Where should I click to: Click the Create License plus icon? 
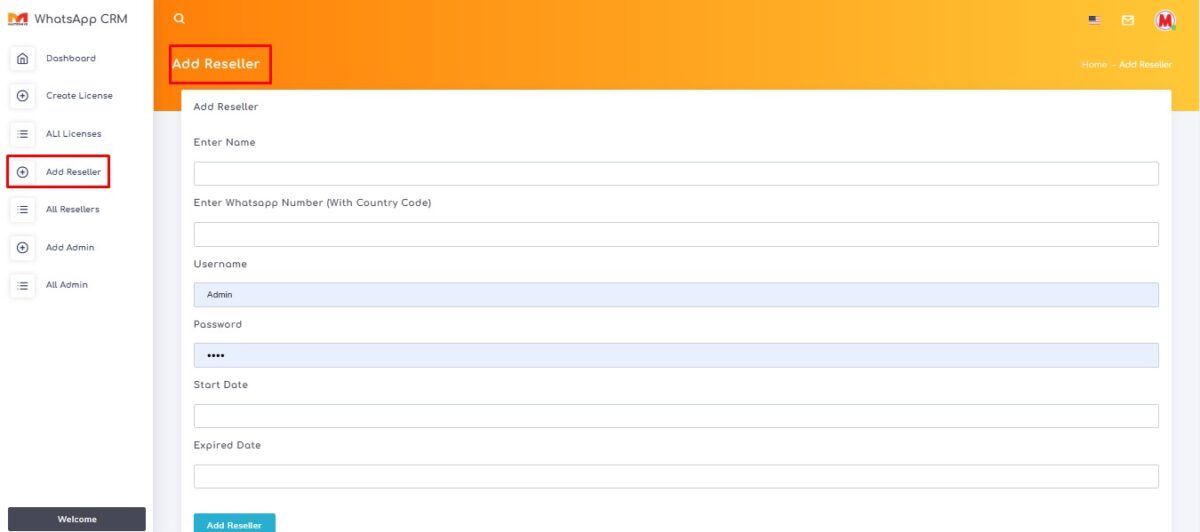(x=23, y=96)
